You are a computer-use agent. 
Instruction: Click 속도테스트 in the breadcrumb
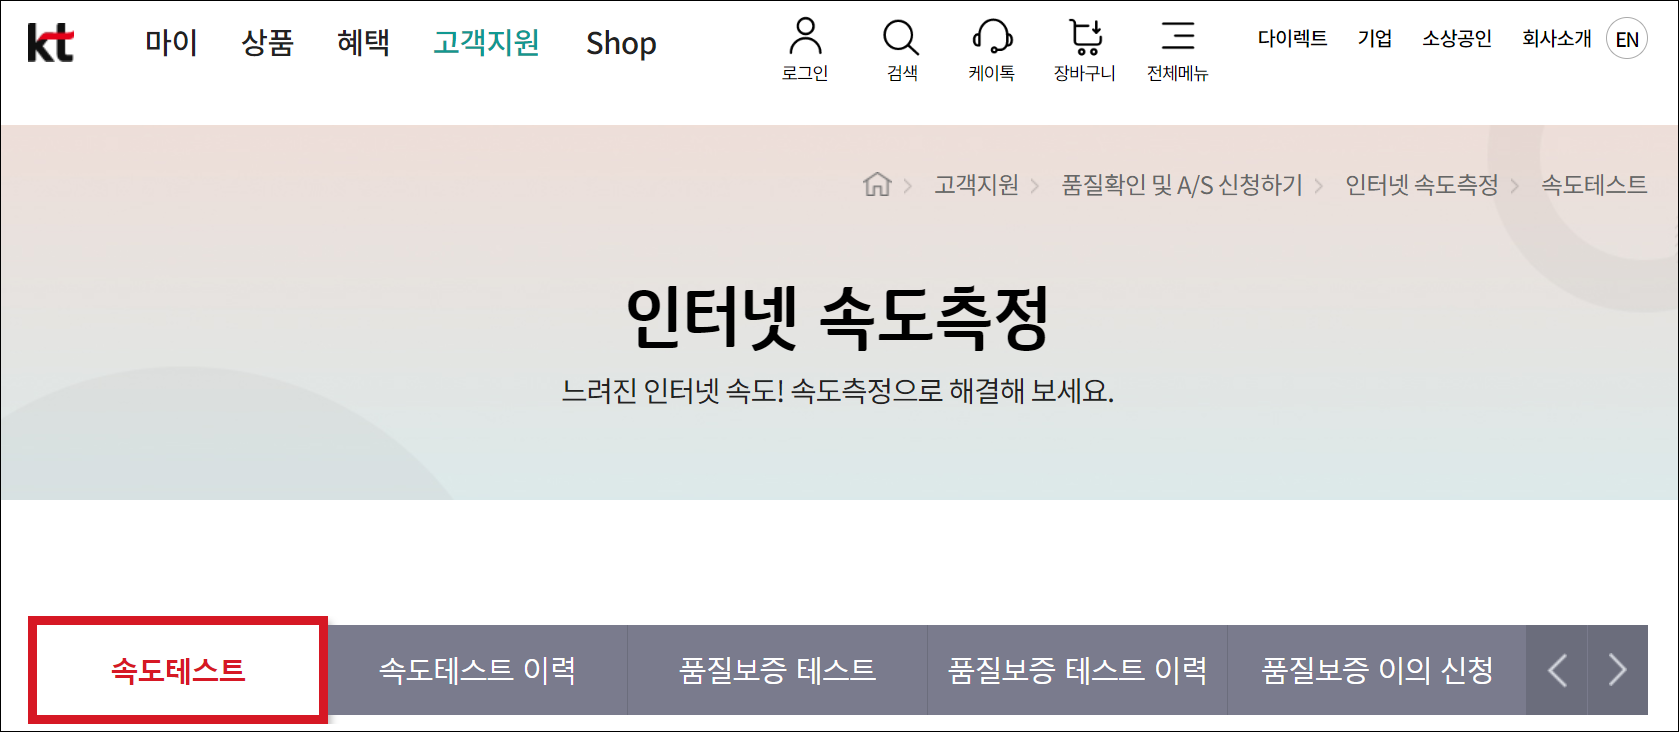(1594, 185)
